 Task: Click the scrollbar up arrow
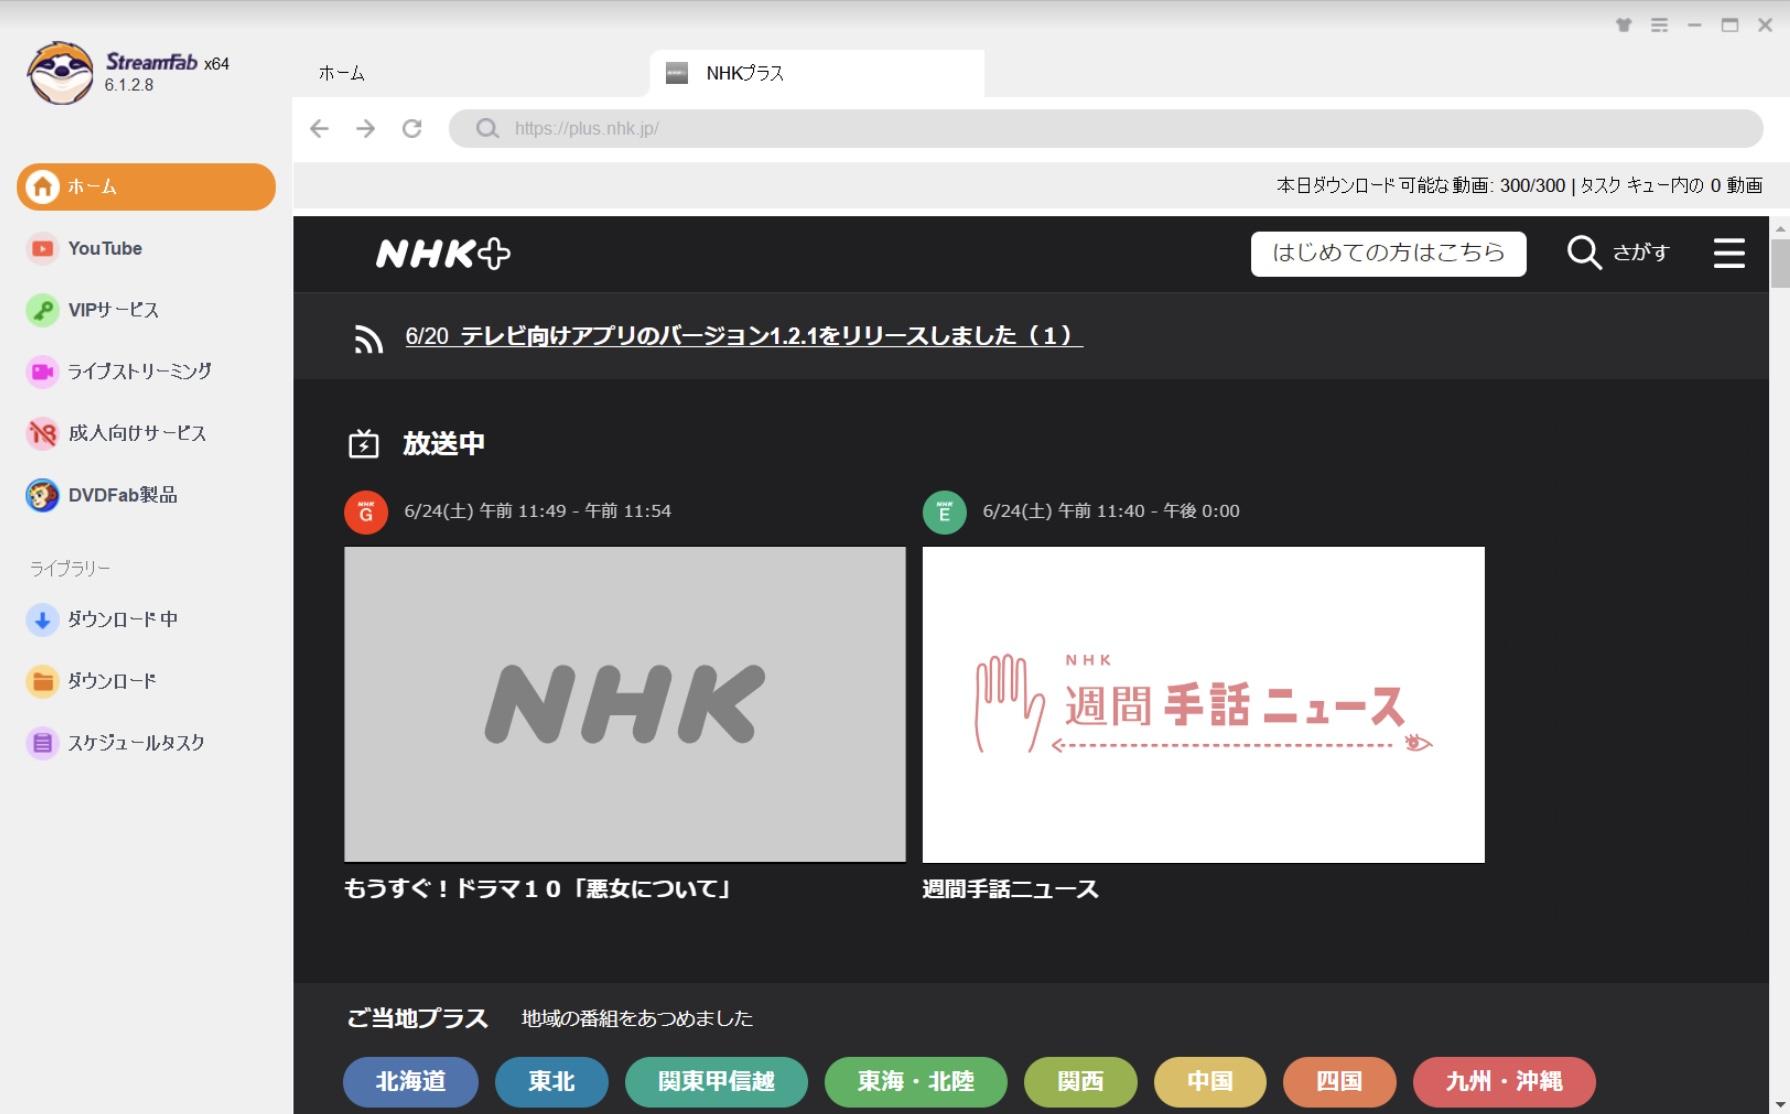(x=1780, y=229)
